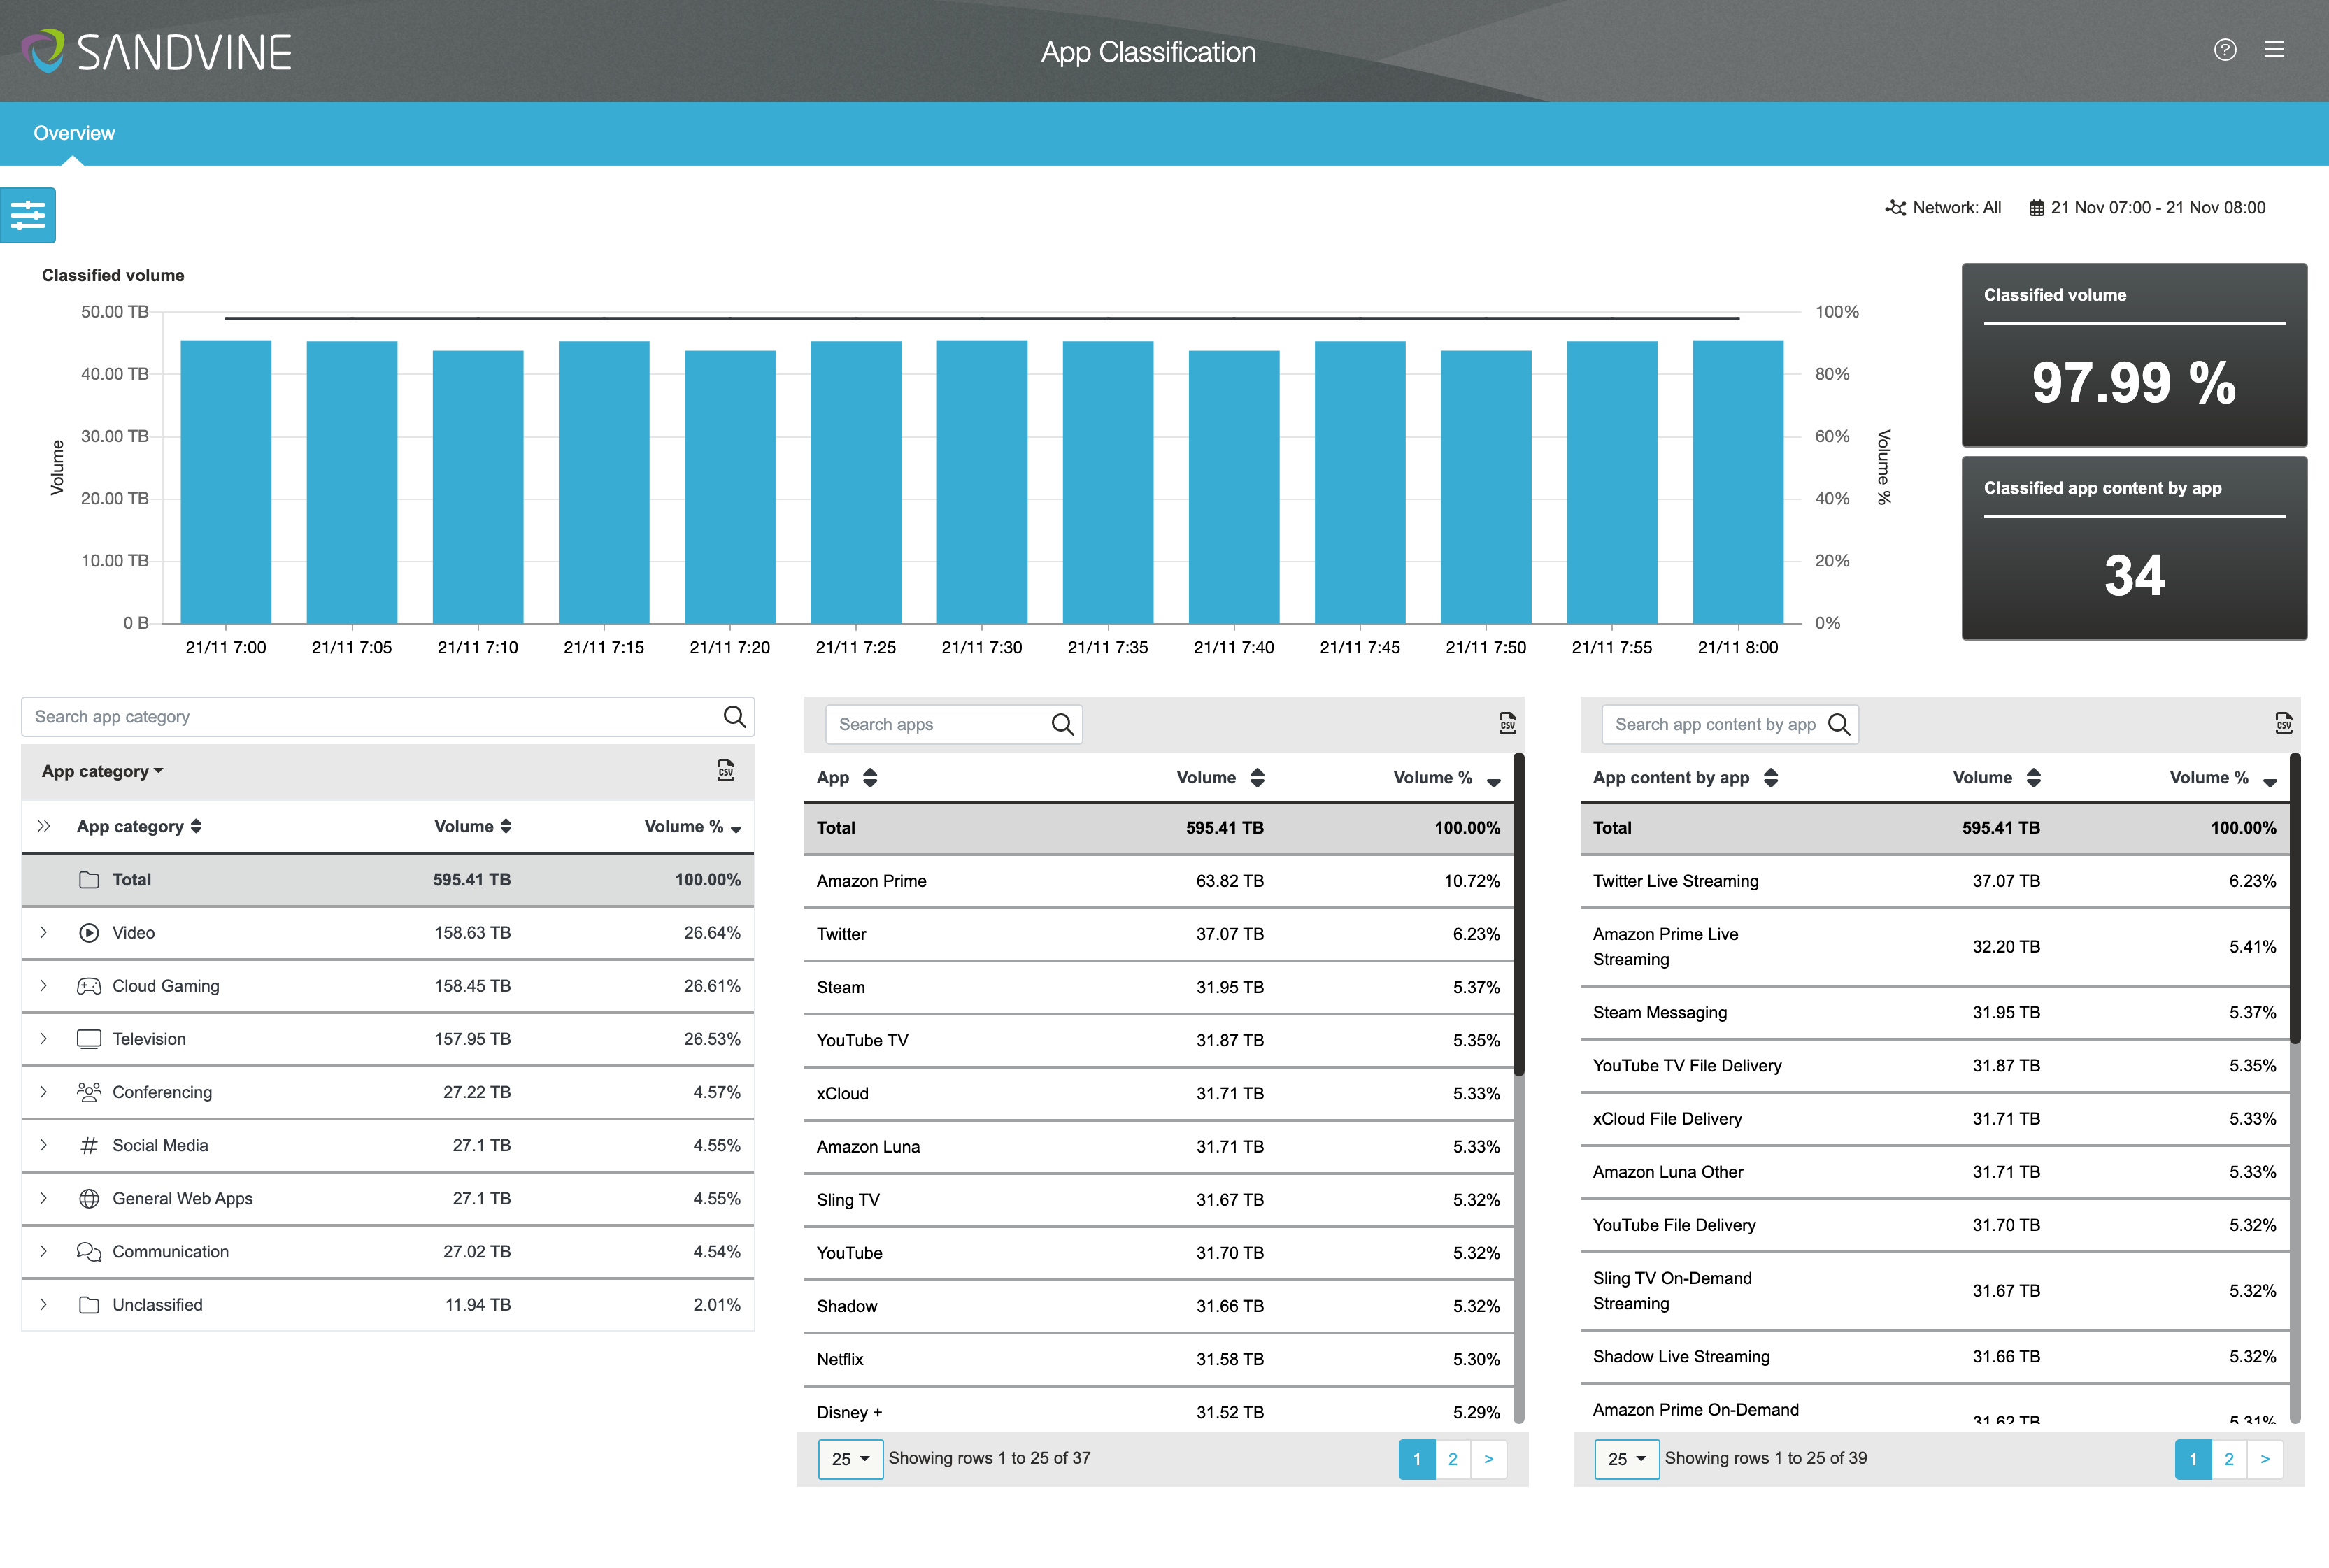Image resolution: width=2329 pixels, height=1568 pixels.
Task: Click the 21/11 7:30 chart bar
Action: (982, 481)
